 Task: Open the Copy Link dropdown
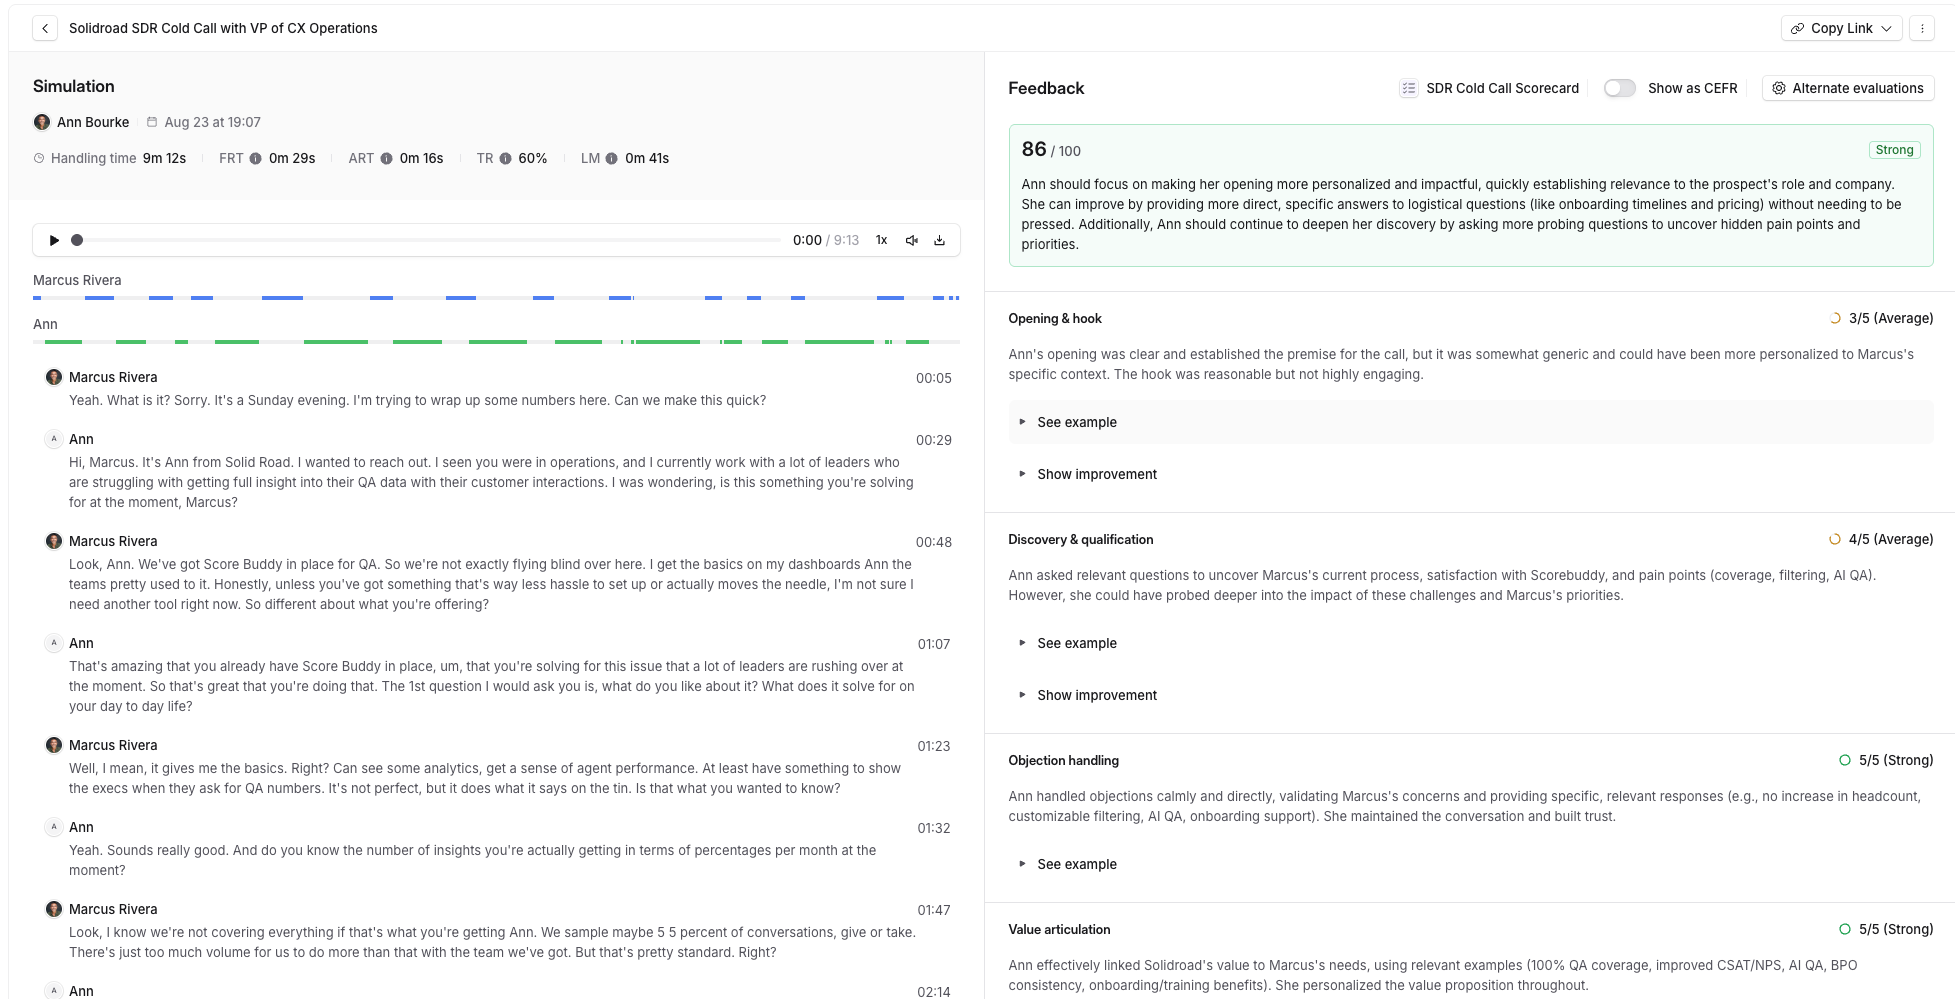point(1841,28)
